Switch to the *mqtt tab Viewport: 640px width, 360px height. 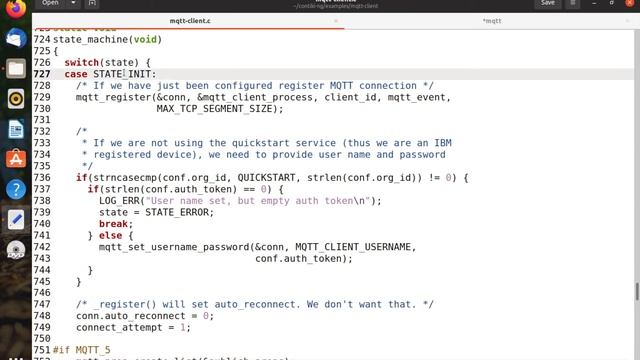point(492,21)
